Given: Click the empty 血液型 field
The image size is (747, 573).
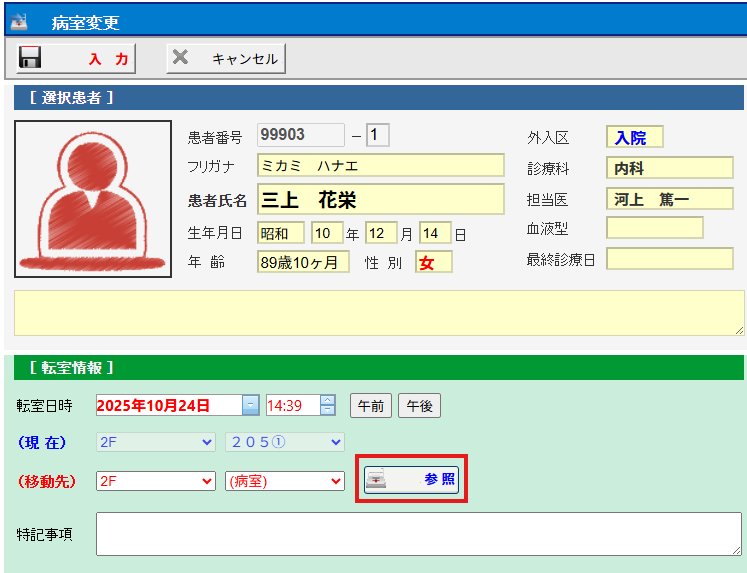Looking at the screenshot, I should point(654,228).
